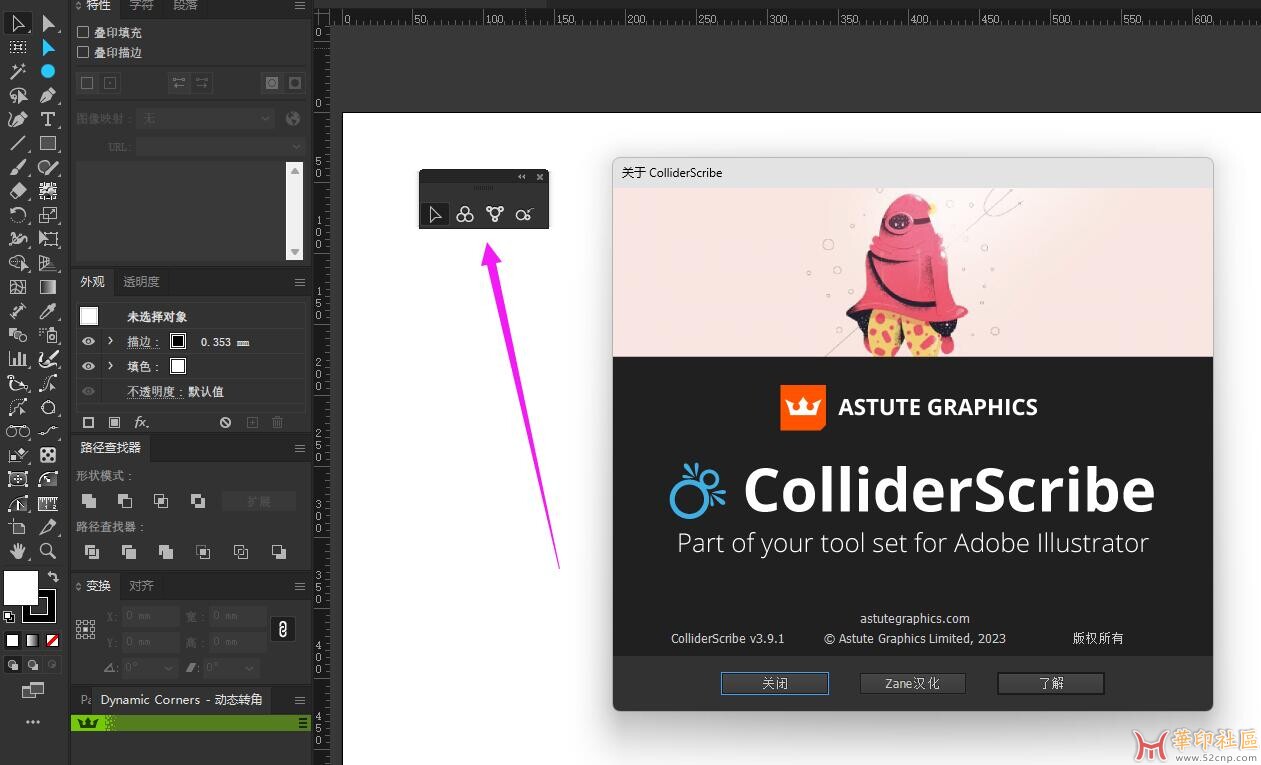Open edit toolbar three dots
Image resolution: width=1261 pixels, height=765 pixels.
33,721
